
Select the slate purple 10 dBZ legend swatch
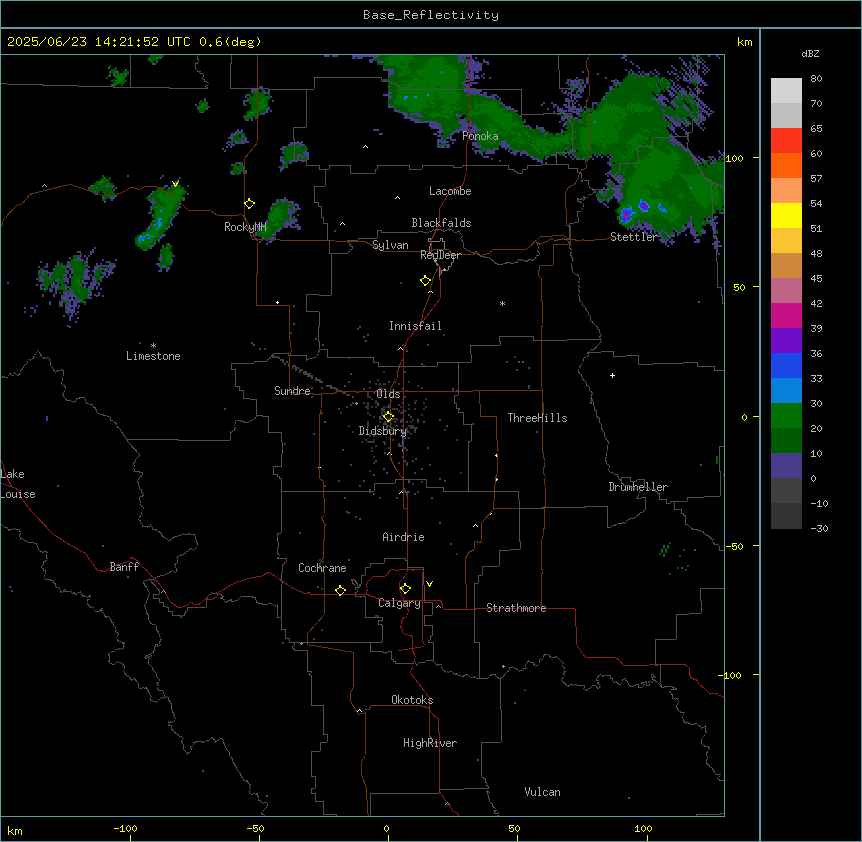coord(786,466)
